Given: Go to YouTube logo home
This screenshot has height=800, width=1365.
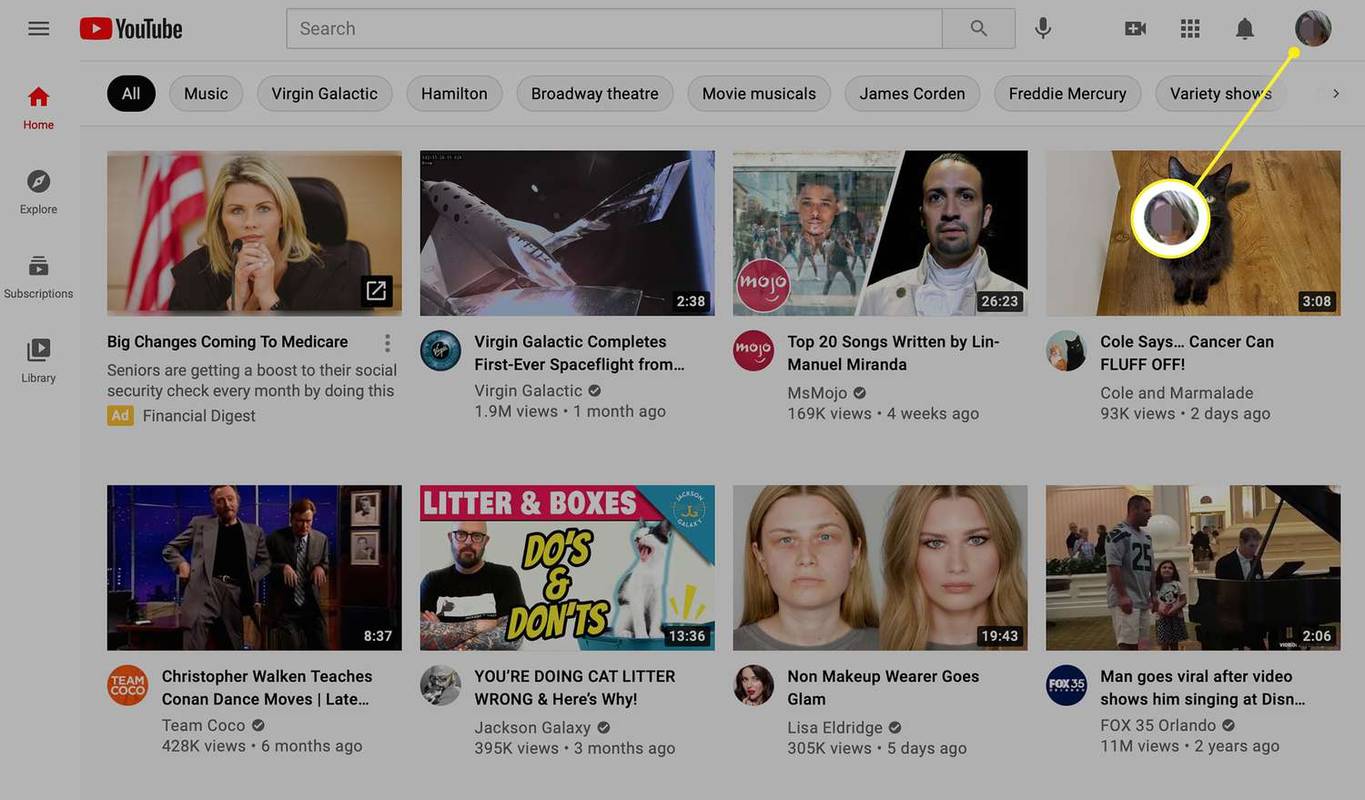Looking at the screenshot, I should (131, 28).
